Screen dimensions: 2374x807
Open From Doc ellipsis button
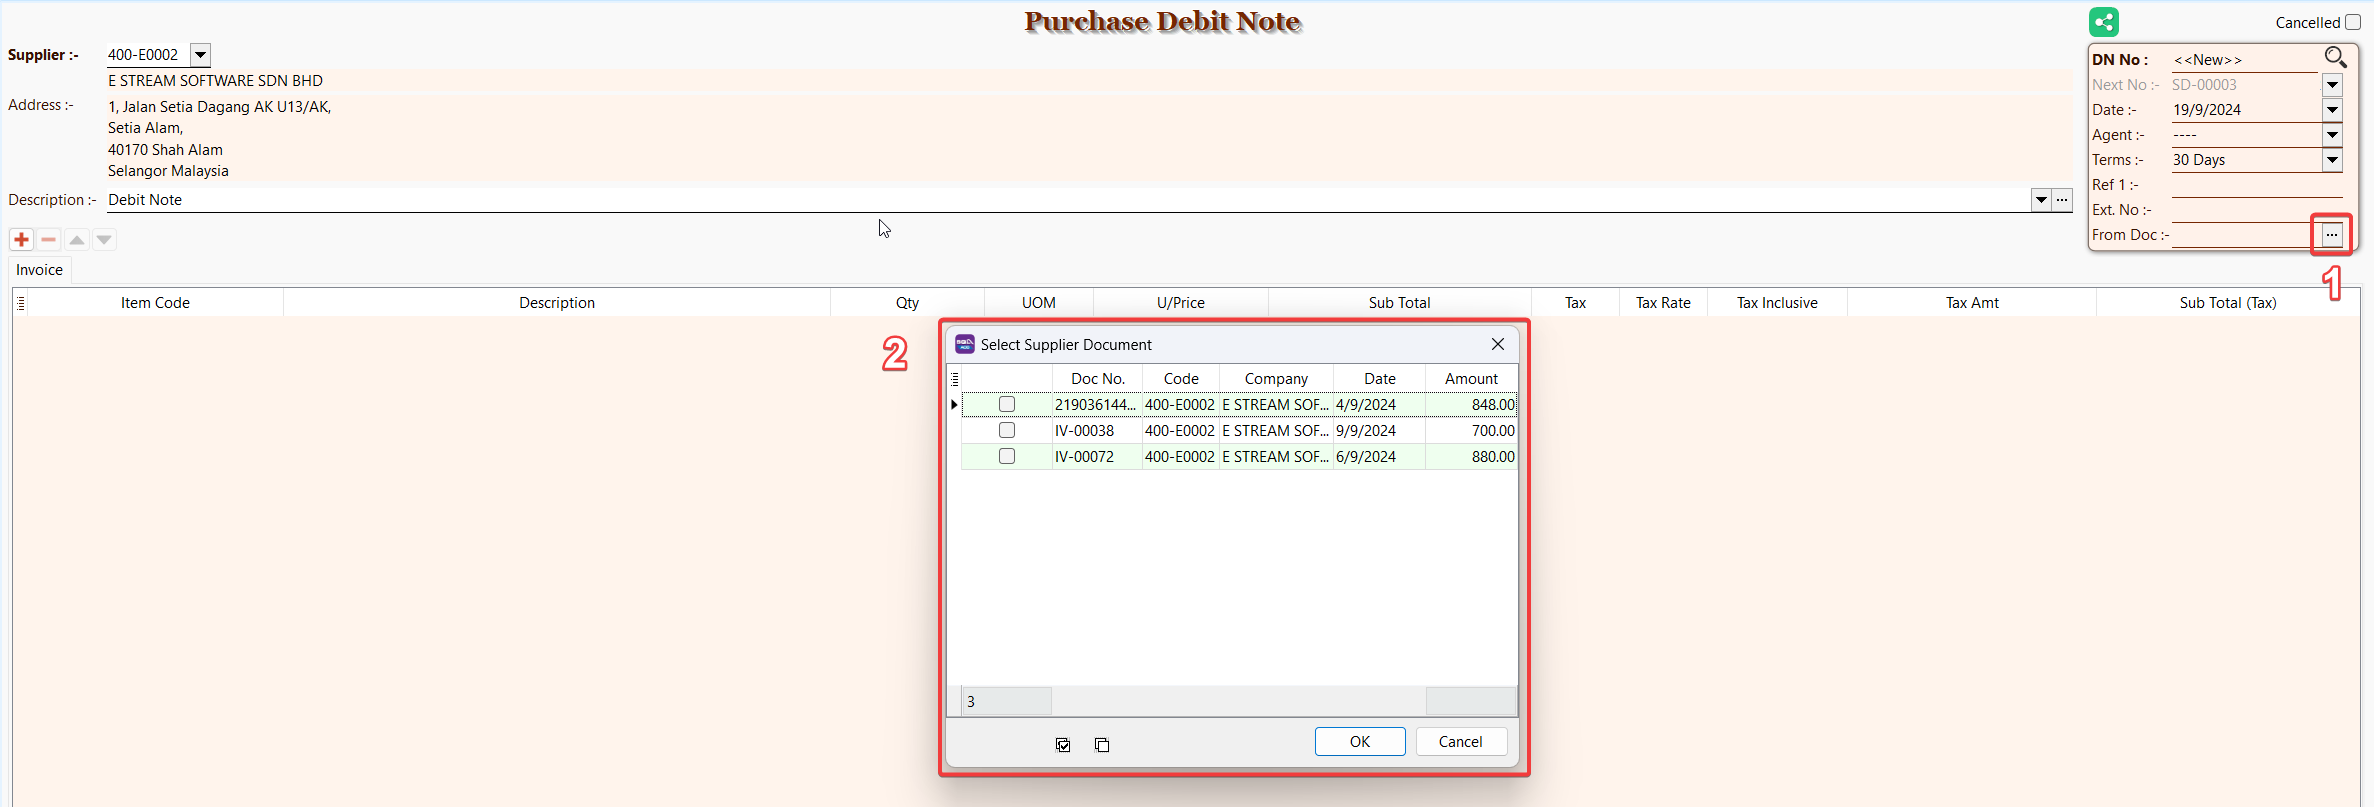coord(2331,235)
